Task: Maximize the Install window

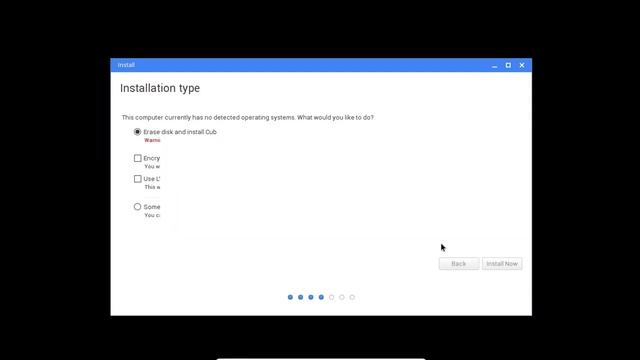Action: (x=508, y=65)
